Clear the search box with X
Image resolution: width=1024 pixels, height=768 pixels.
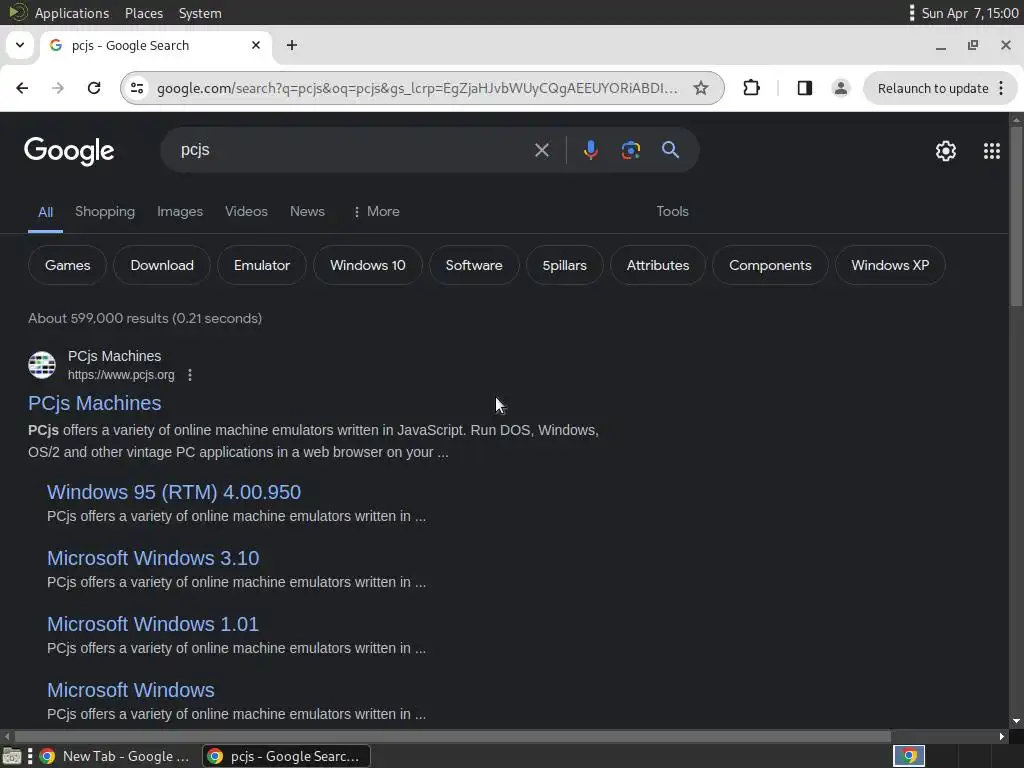pos(541,150)
